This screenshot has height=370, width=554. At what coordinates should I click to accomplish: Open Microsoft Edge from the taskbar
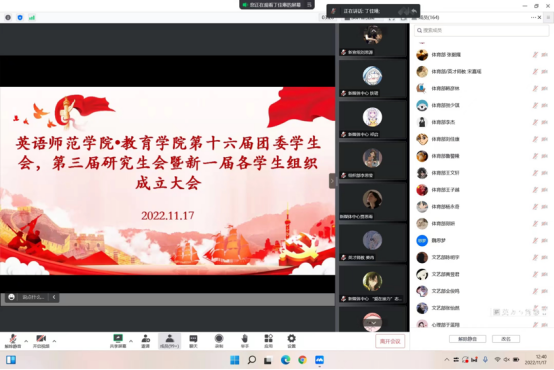point(285,360)
